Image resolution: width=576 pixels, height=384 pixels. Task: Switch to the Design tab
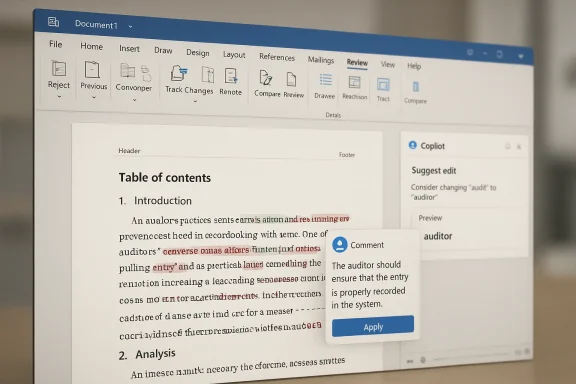point(198,53)
